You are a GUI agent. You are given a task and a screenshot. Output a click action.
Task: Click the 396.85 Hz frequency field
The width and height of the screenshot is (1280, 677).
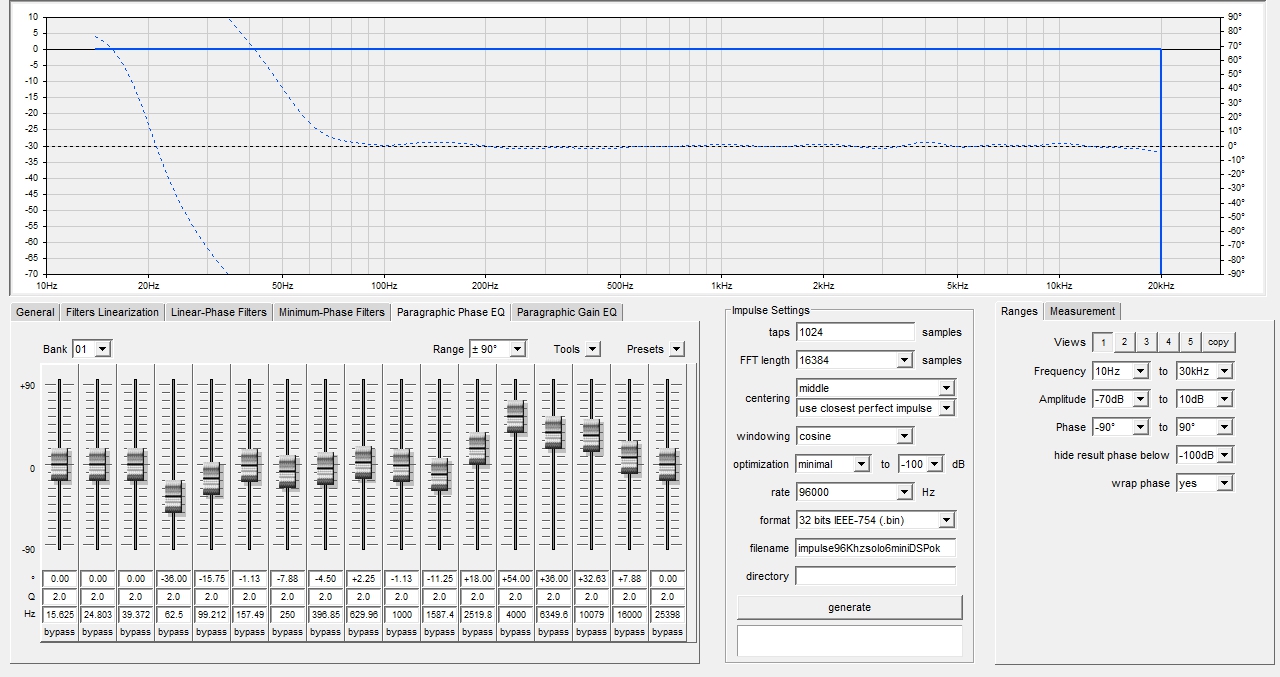(325, 614)
